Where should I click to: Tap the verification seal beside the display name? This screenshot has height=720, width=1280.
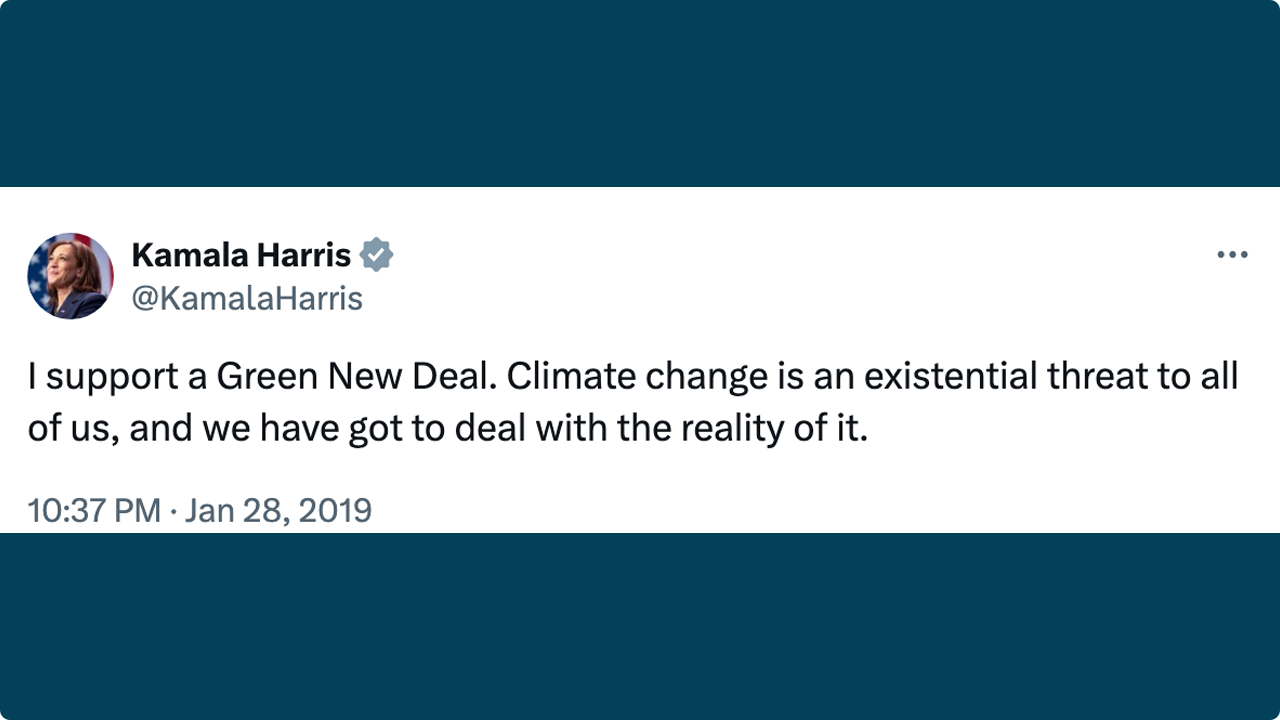pyautogui.click(x=378, y=255)
